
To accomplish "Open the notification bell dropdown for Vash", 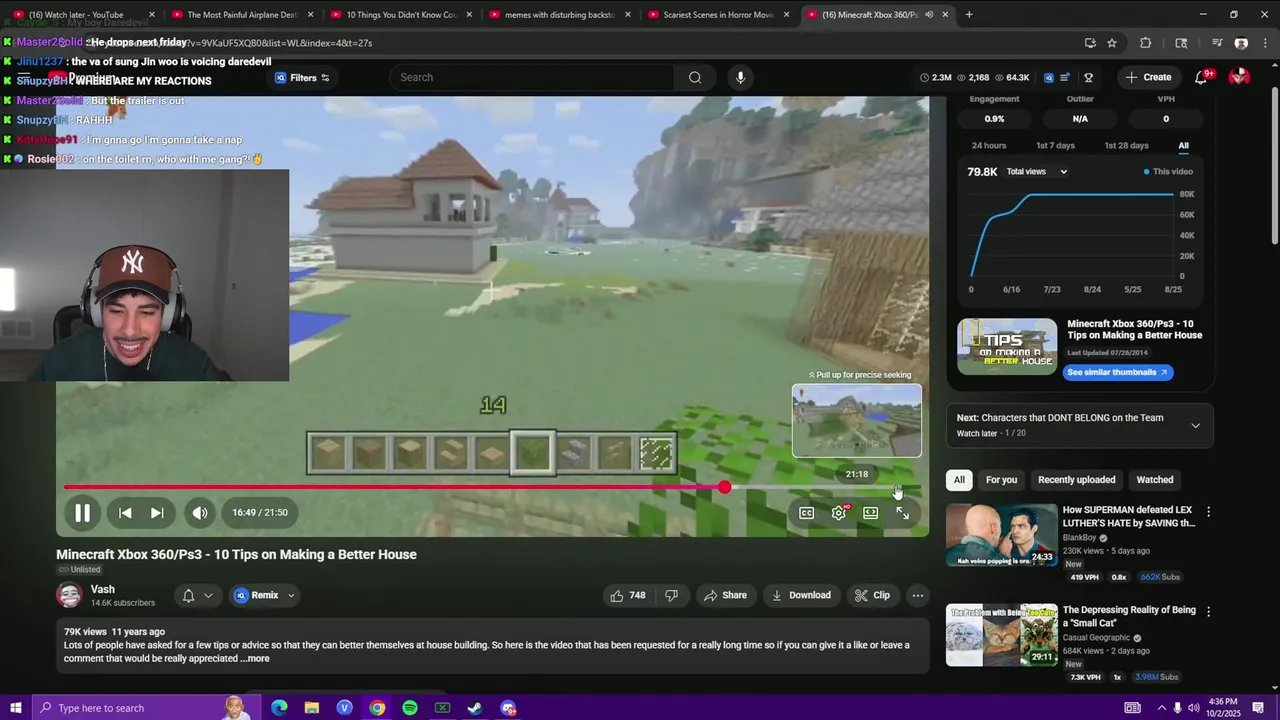I will pos(197,595).
